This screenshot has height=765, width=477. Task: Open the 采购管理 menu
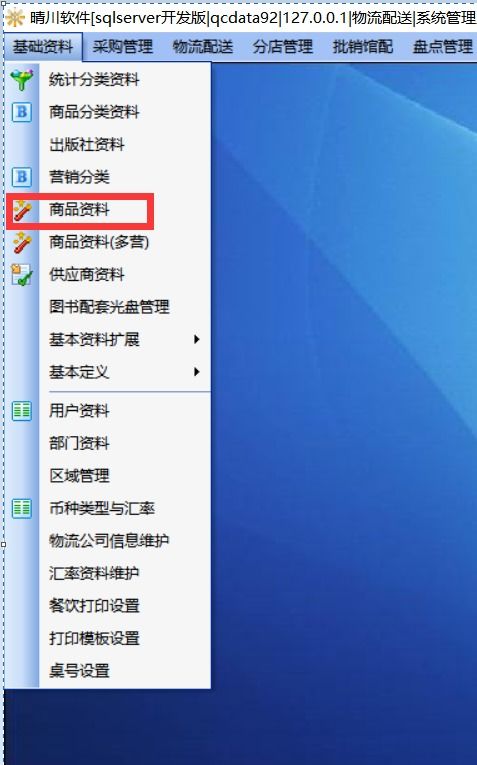tap(123, 47)
